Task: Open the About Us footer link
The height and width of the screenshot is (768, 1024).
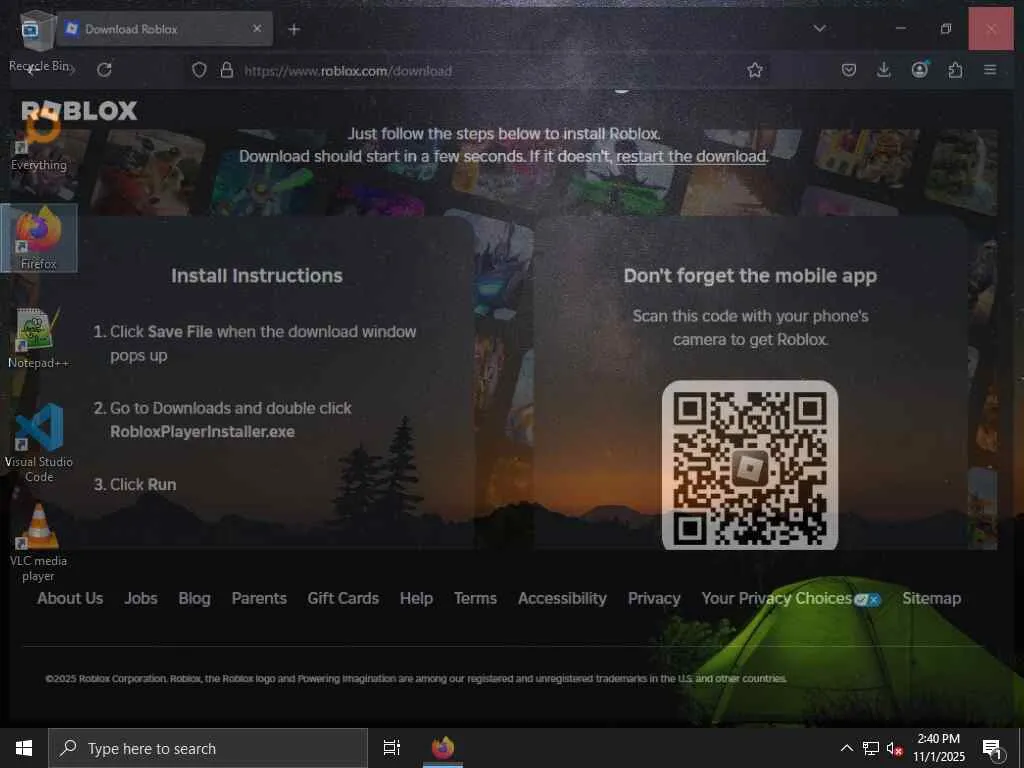Action: tap(70, 598)
